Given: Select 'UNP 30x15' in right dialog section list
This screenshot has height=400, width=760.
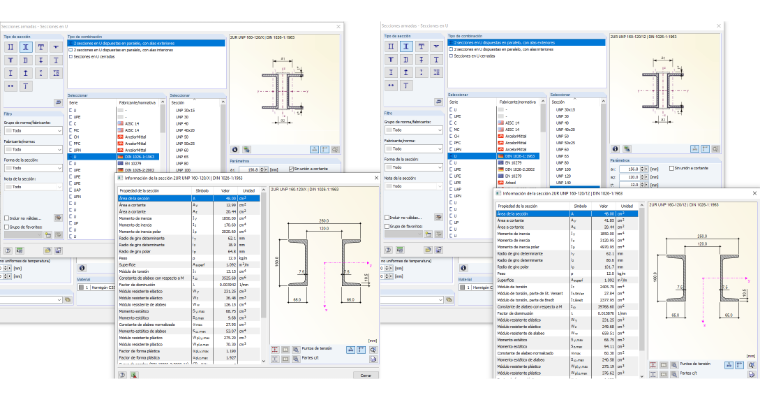Looking at the screenshot, I should [565, 110].
